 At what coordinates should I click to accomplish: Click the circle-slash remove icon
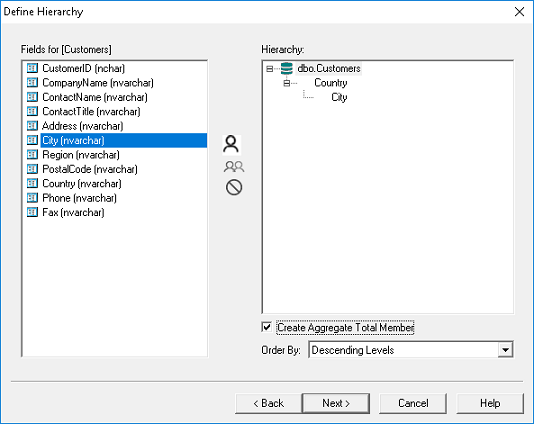tap(234, 187)
